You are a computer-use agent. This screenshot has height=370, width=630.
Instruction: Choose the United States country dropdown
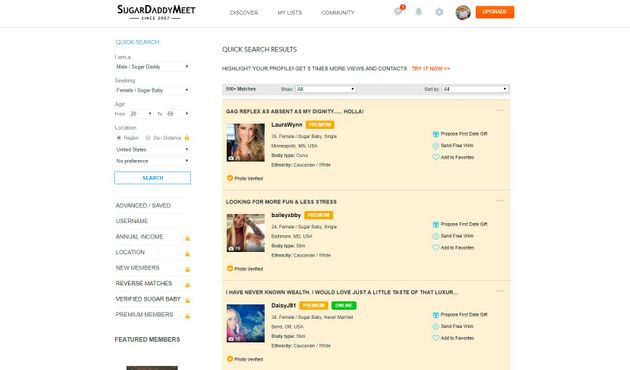(152, 149)
